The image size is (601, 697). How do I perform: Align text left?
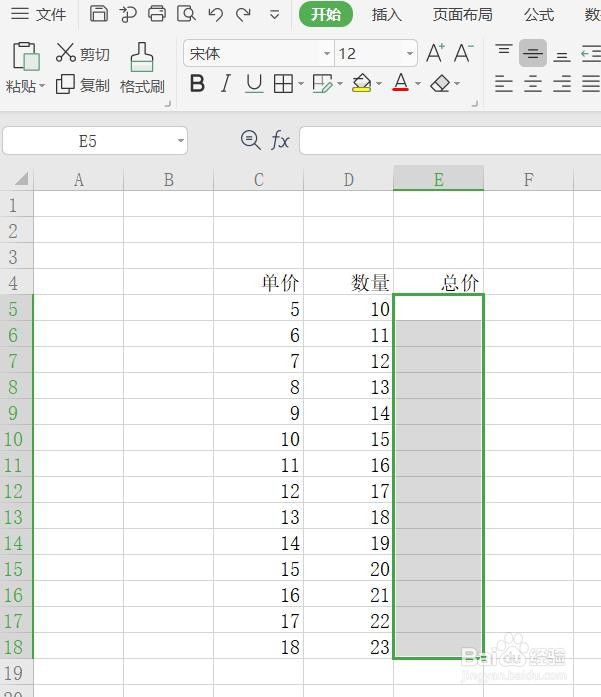pos(504,84)
